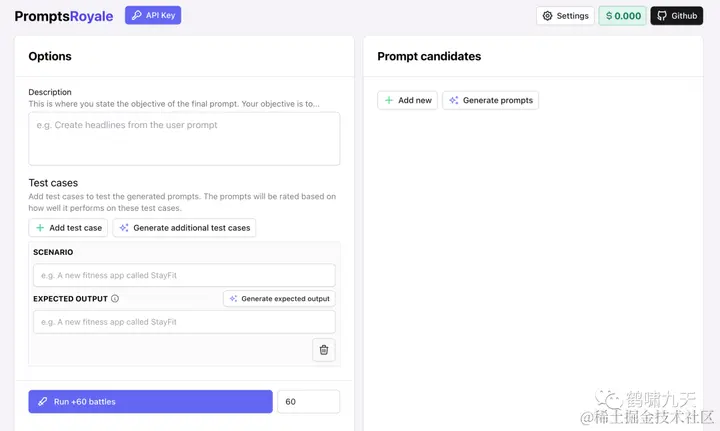Click the Run +60 battles button
This screenshot has height=431, width=720.
click(x=151, y=402)
